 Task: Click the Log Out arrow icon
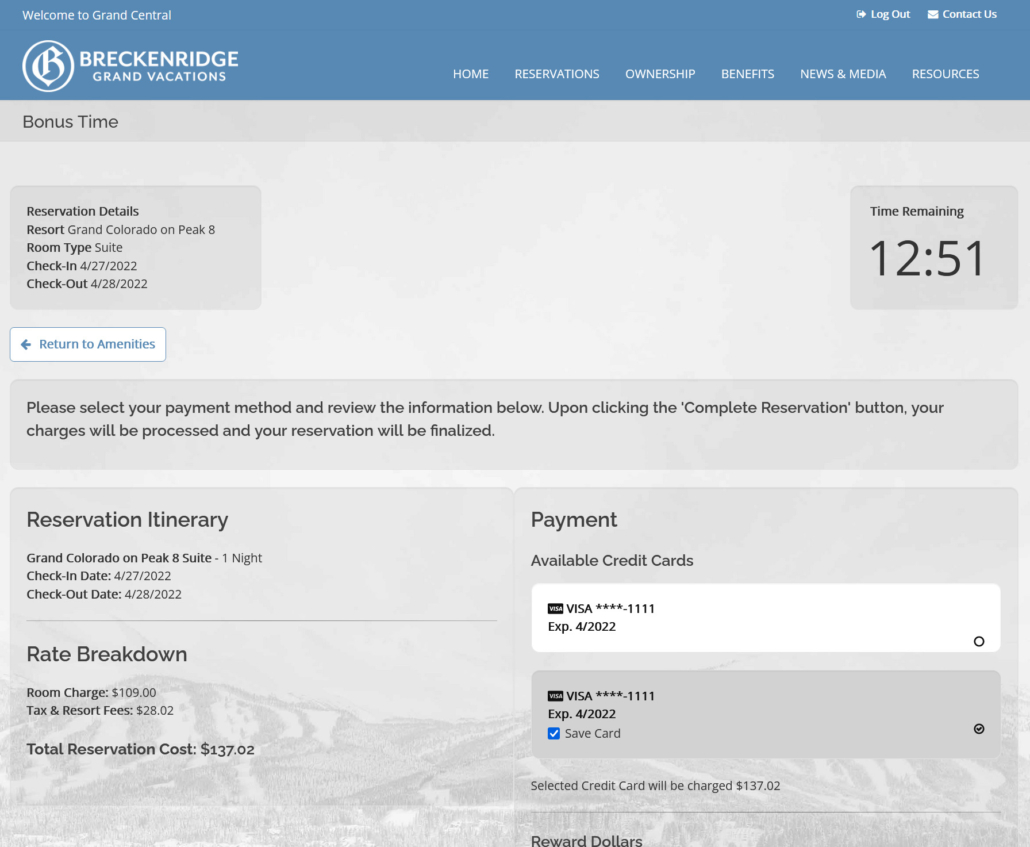(861, 14)
